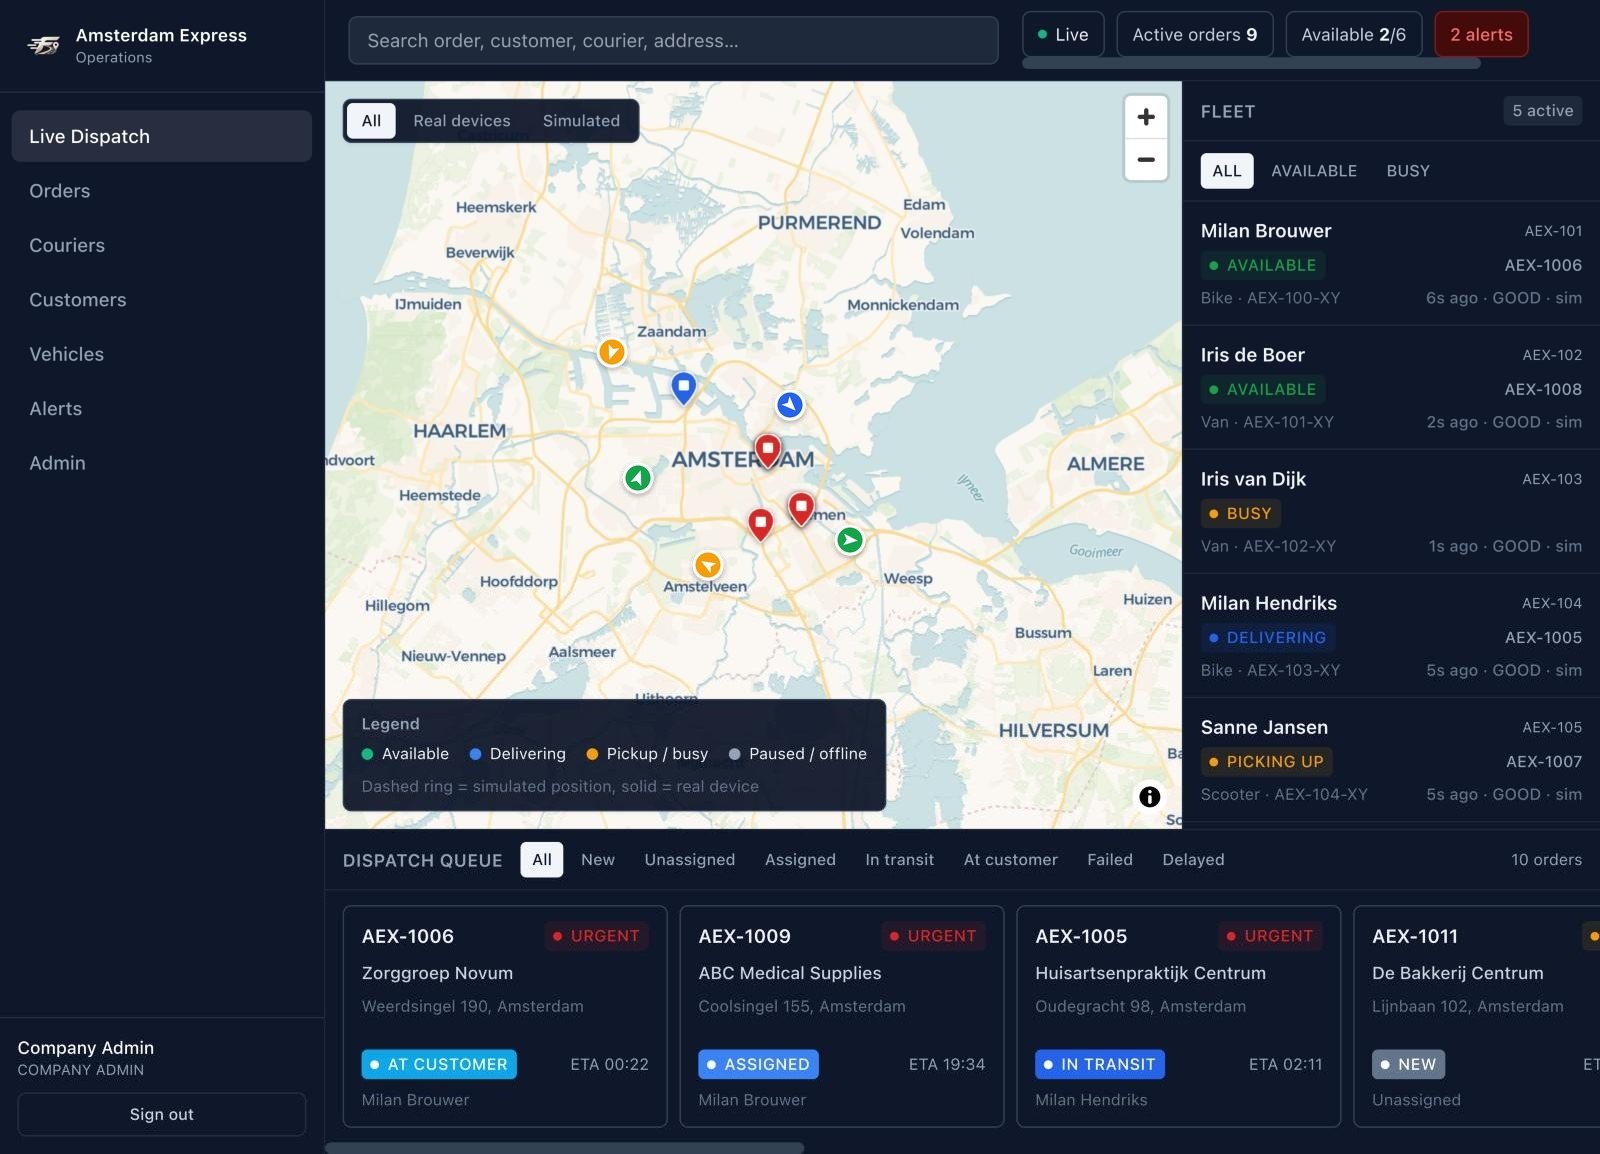This screenshot has width=1600, height=1154.
Task: Filter dispatch queue by In transit
Action: [900, 860]
